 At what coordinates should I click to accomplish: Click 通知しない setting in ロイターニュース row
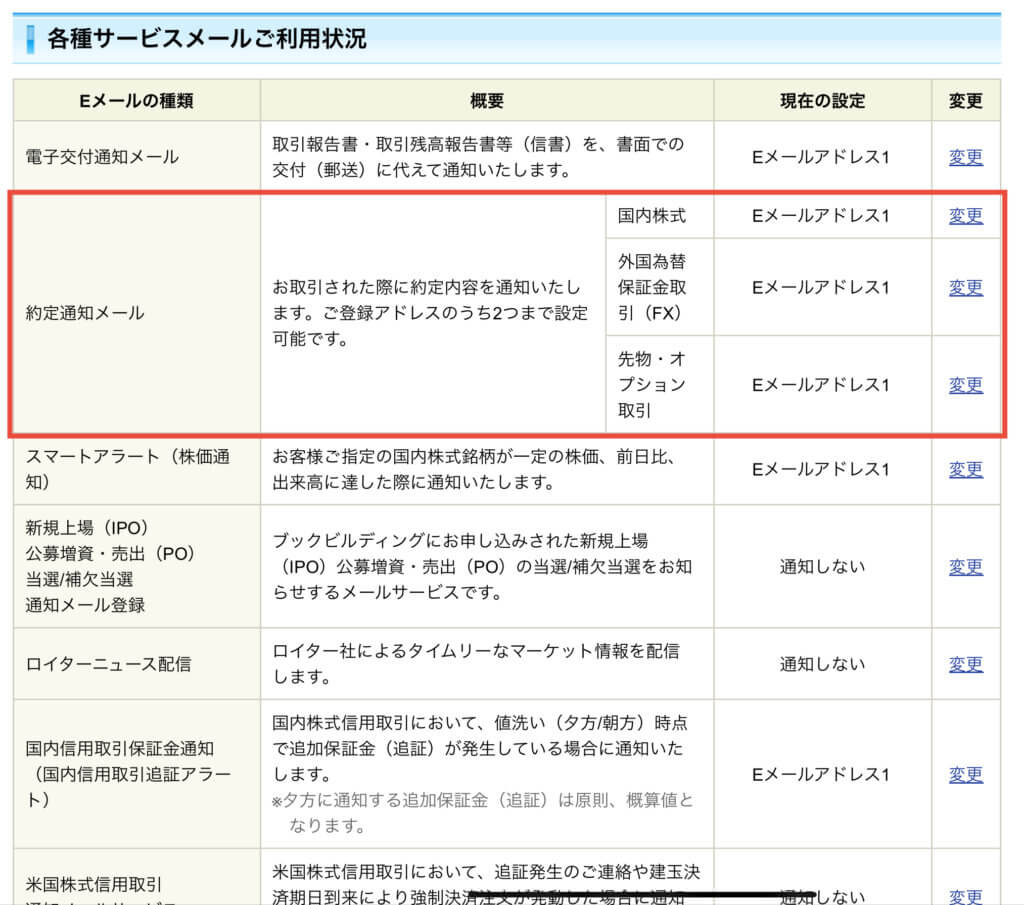pyautogui.click(x=822, y=664)
